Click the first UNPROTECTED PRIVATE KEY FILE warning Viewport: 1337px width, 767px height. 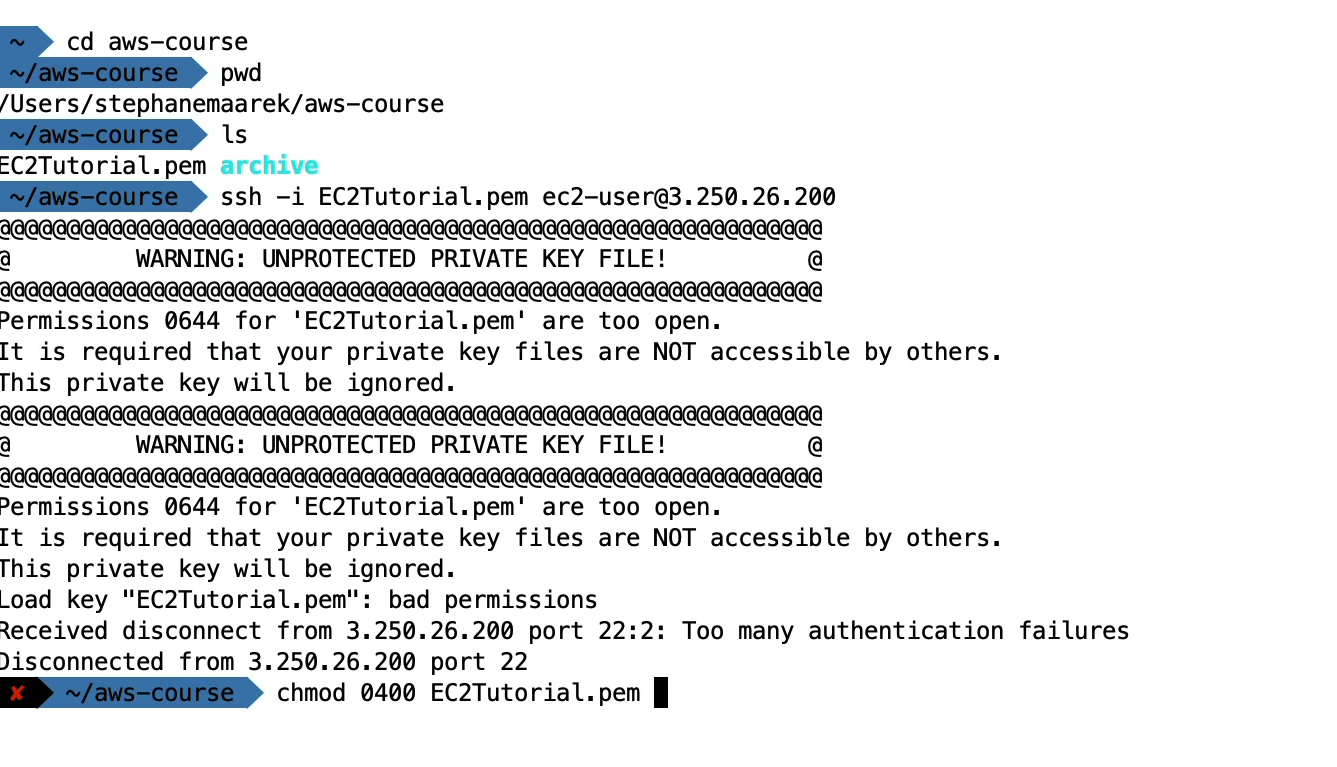(401, 259)
